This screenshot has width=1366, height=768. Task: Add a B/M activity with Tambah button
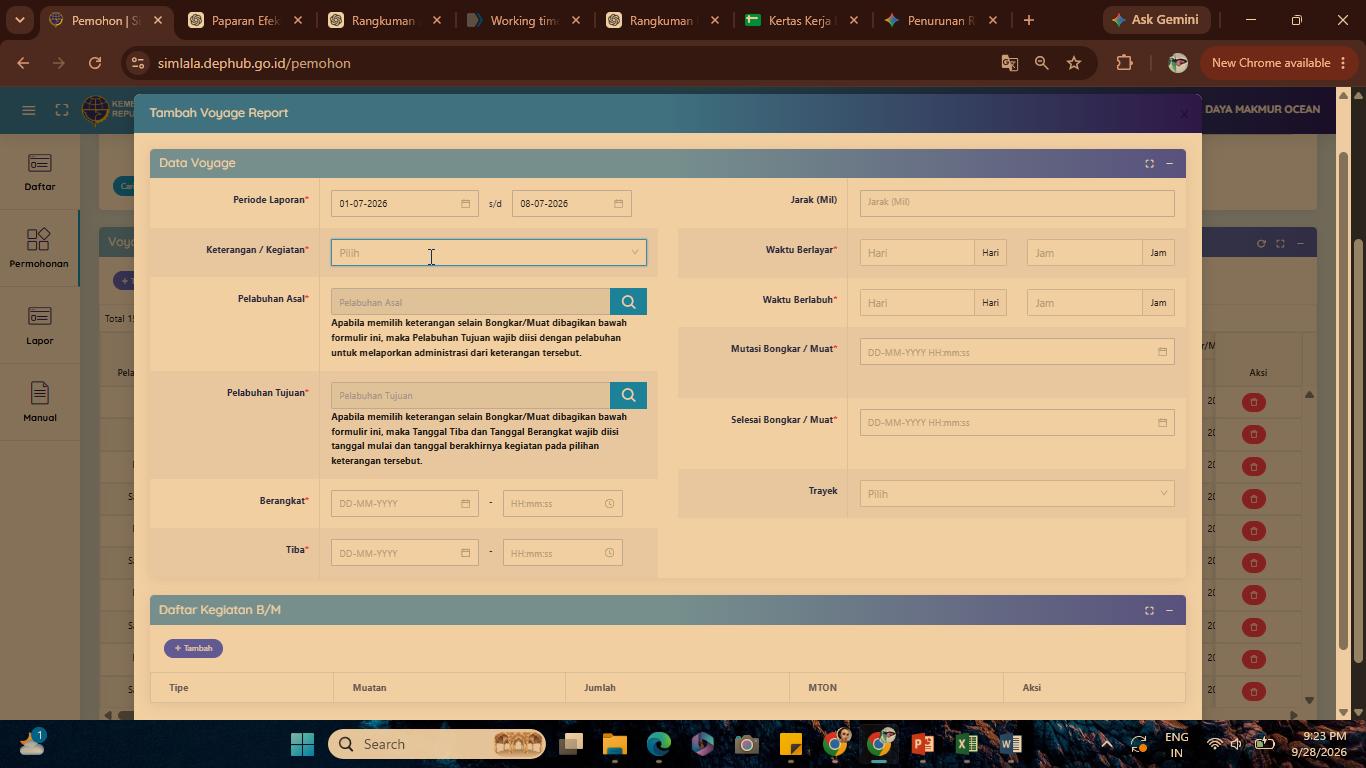[x=193, y=648]
